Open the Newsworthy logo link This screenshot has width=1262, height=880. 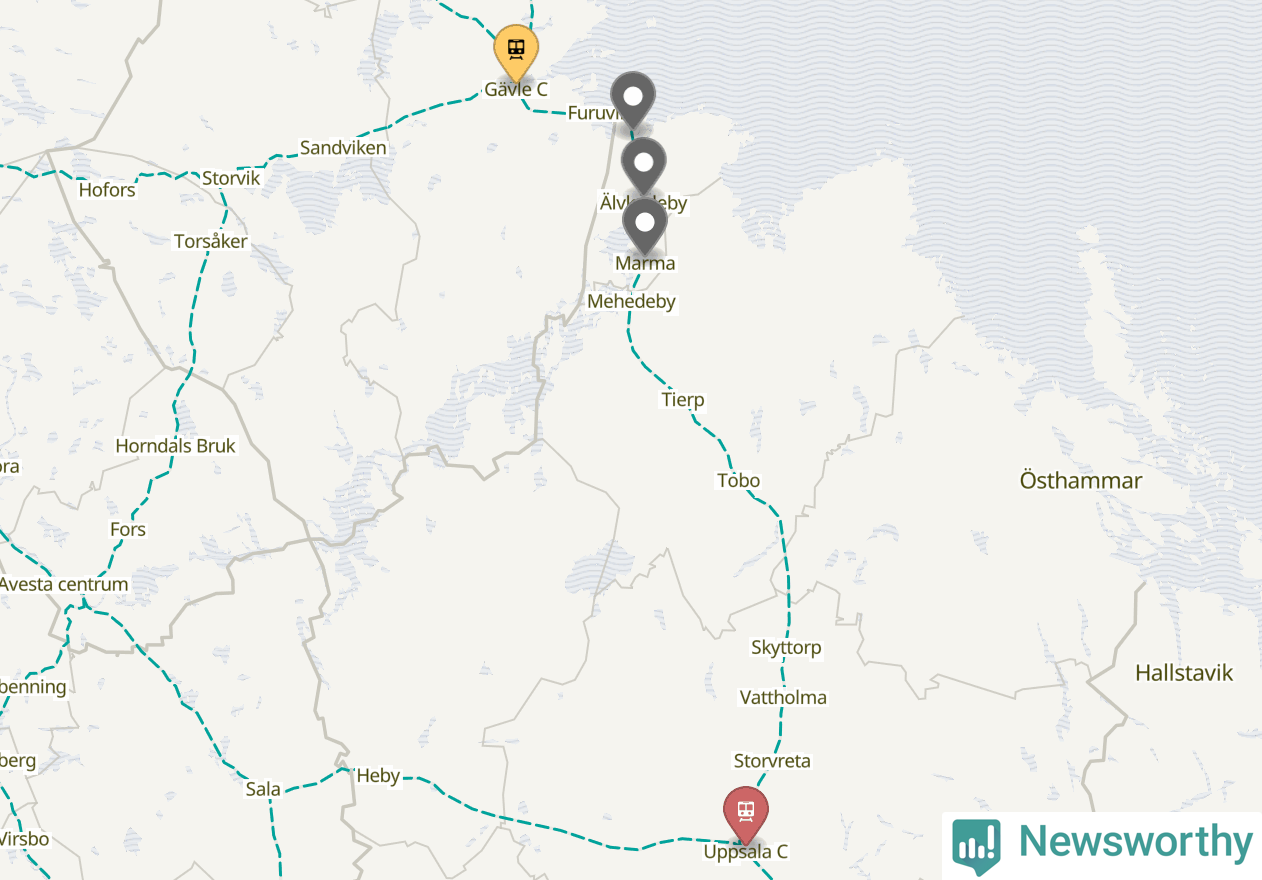click(1102, 843)
